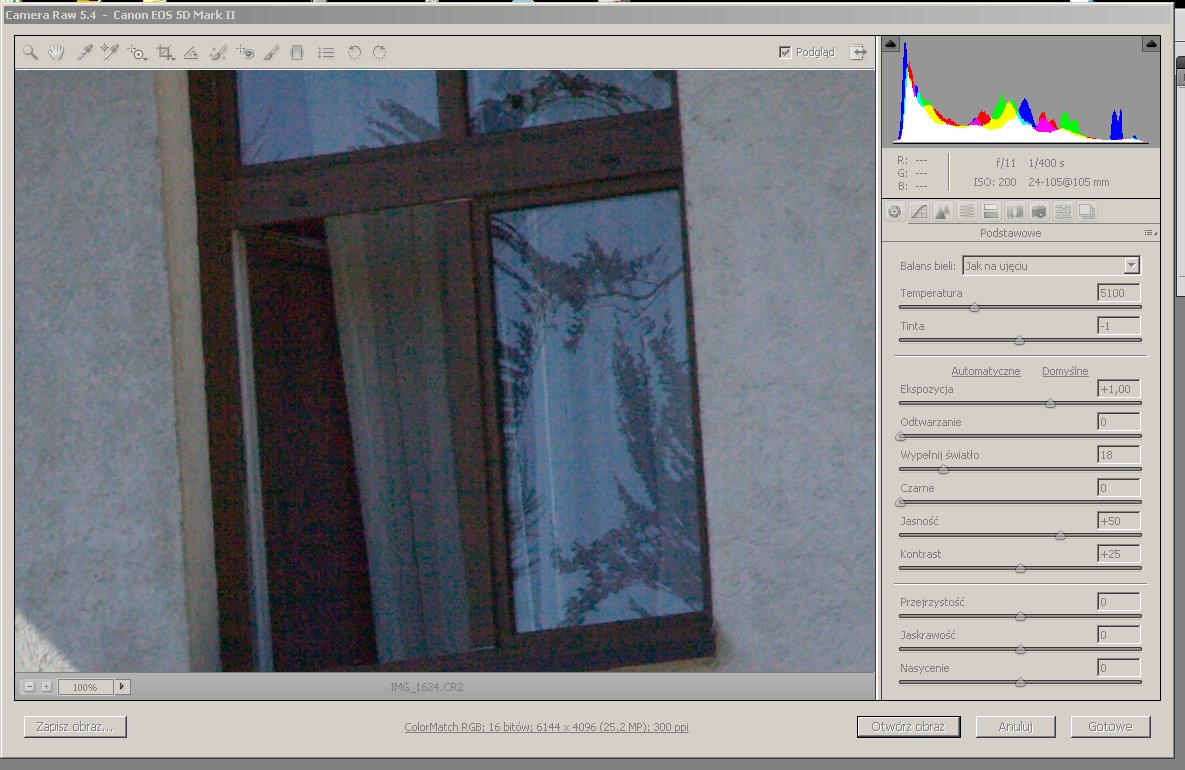This screenshot has height=770, width=1185.
Task: Open zoom level popup arrow
Action: [x=123, y=687]
